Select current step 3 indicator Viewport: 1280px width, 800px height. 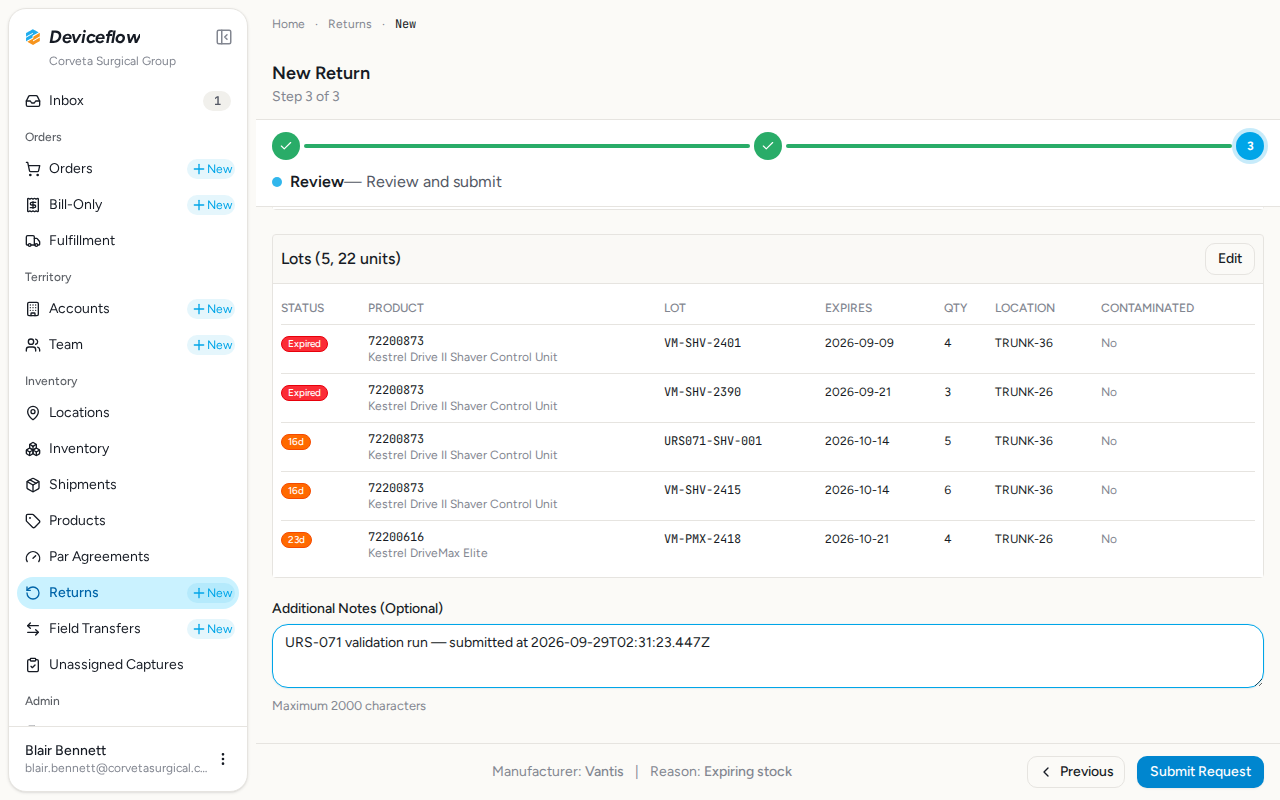point(1250,146)
